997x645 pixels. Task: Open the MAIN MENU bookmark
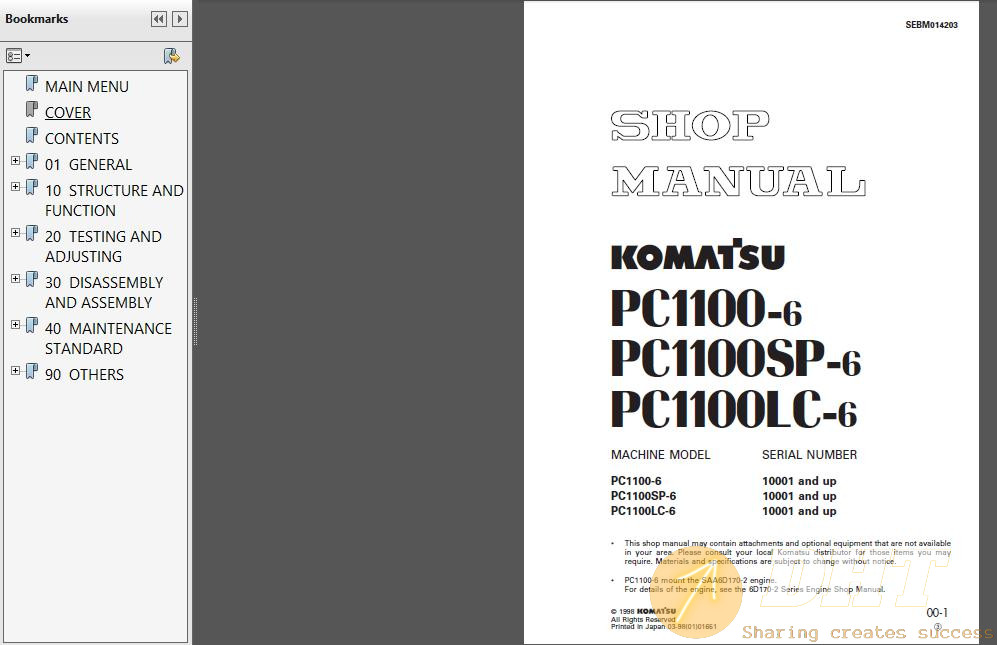click(x=86, y=87)
